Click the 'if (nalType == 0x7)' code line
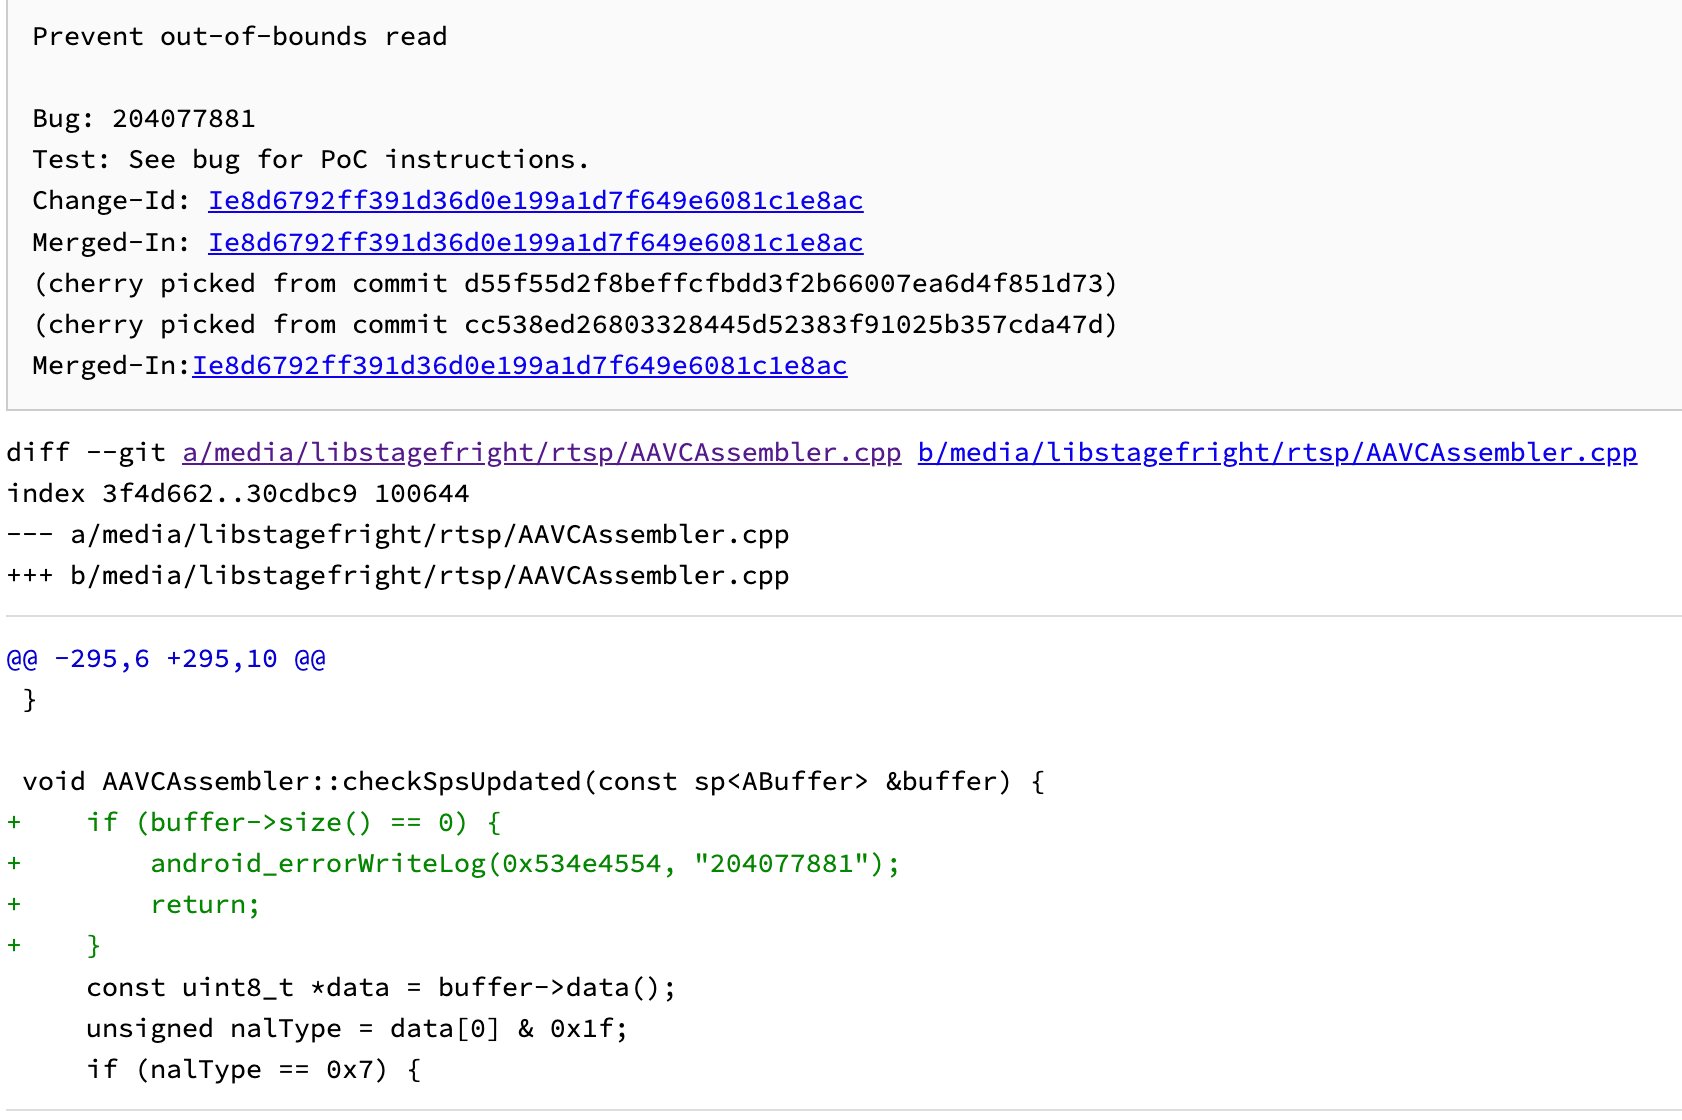This screenshot has height=1120, width=1682. click(x=253, y=1070)
